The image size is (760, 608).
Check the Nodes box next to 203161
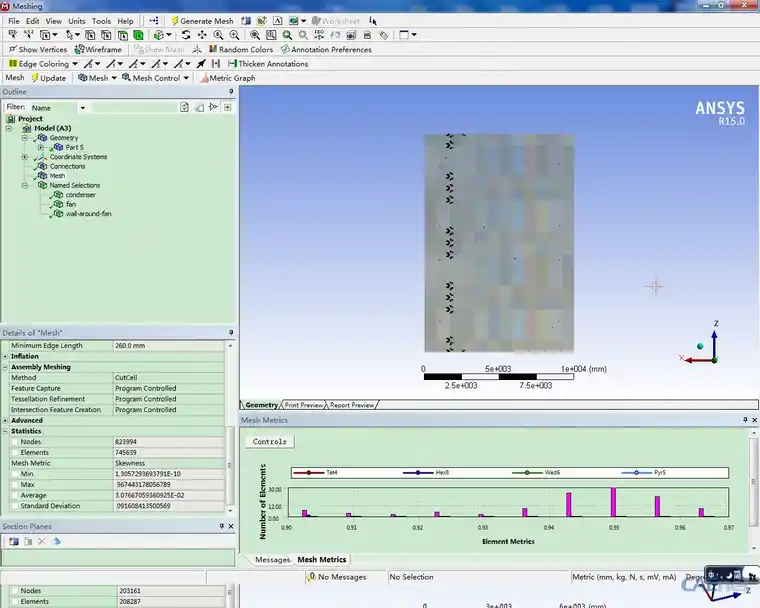(15, 591)
